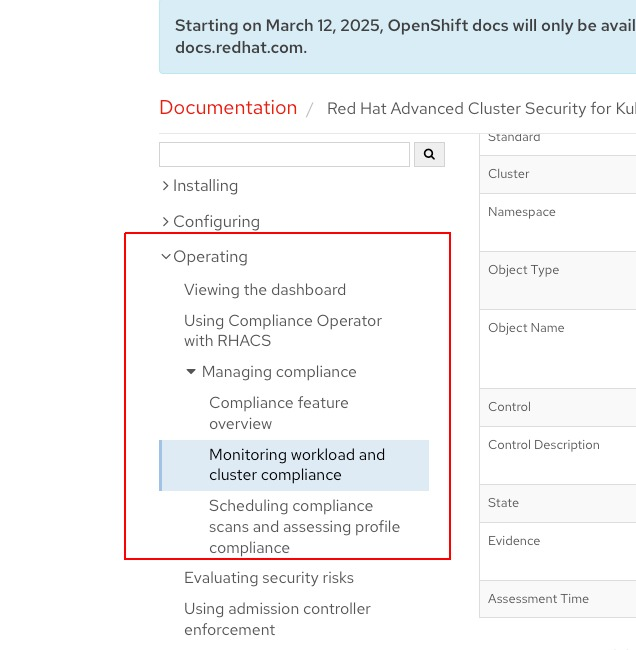This screenshot has width=636, height=650.
Task: Click the Control table cell
Action: [x=558, y=407]
